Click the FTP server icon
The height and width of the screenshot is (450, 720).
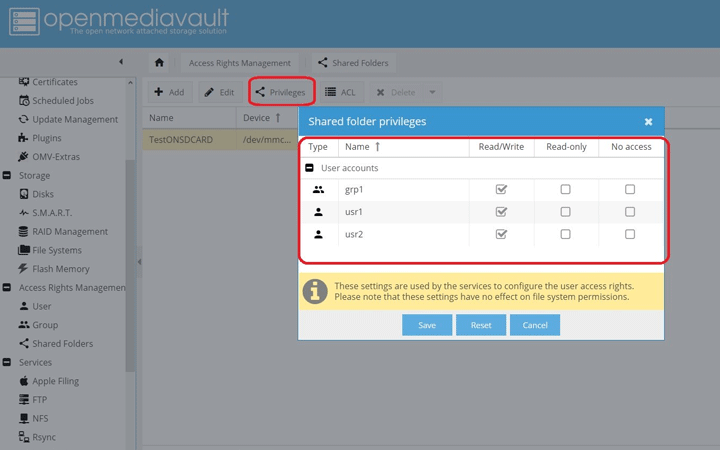tap(24, 399)
